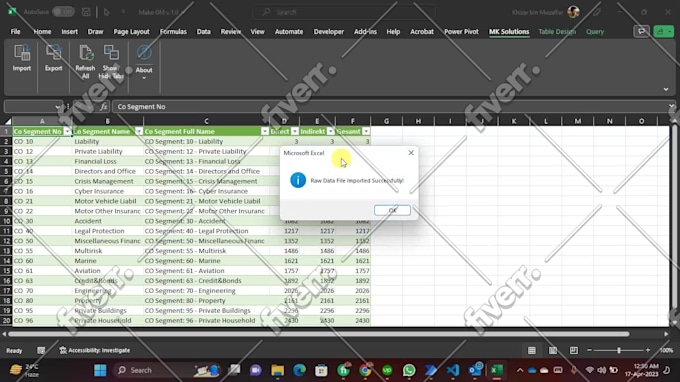The width and height of the screenshot is (680, 382).
Task: Open WhatsApp from the taskbar
Action: 409,370
